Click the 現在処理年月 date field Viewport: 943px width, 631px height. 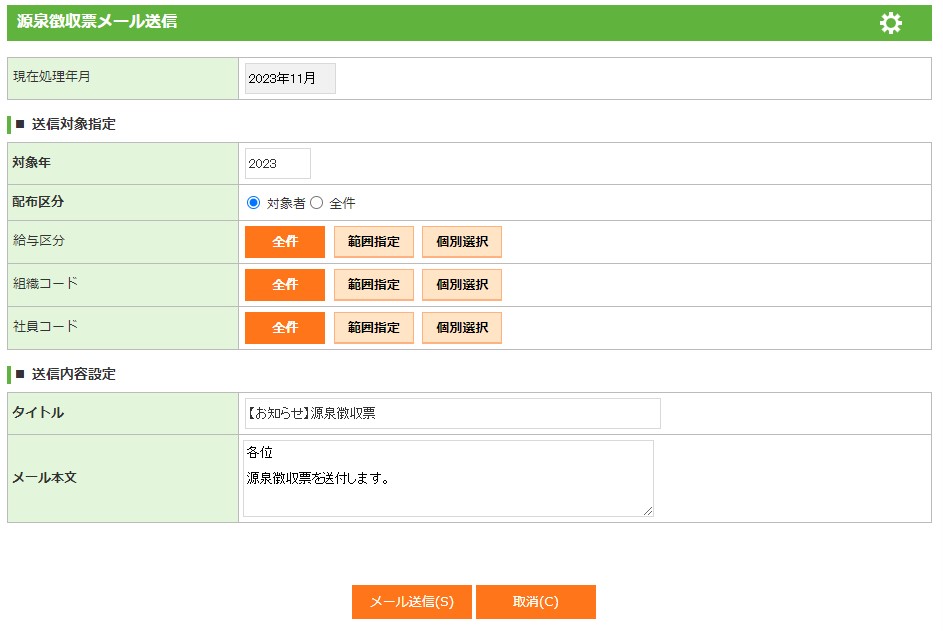pos(290,79)
